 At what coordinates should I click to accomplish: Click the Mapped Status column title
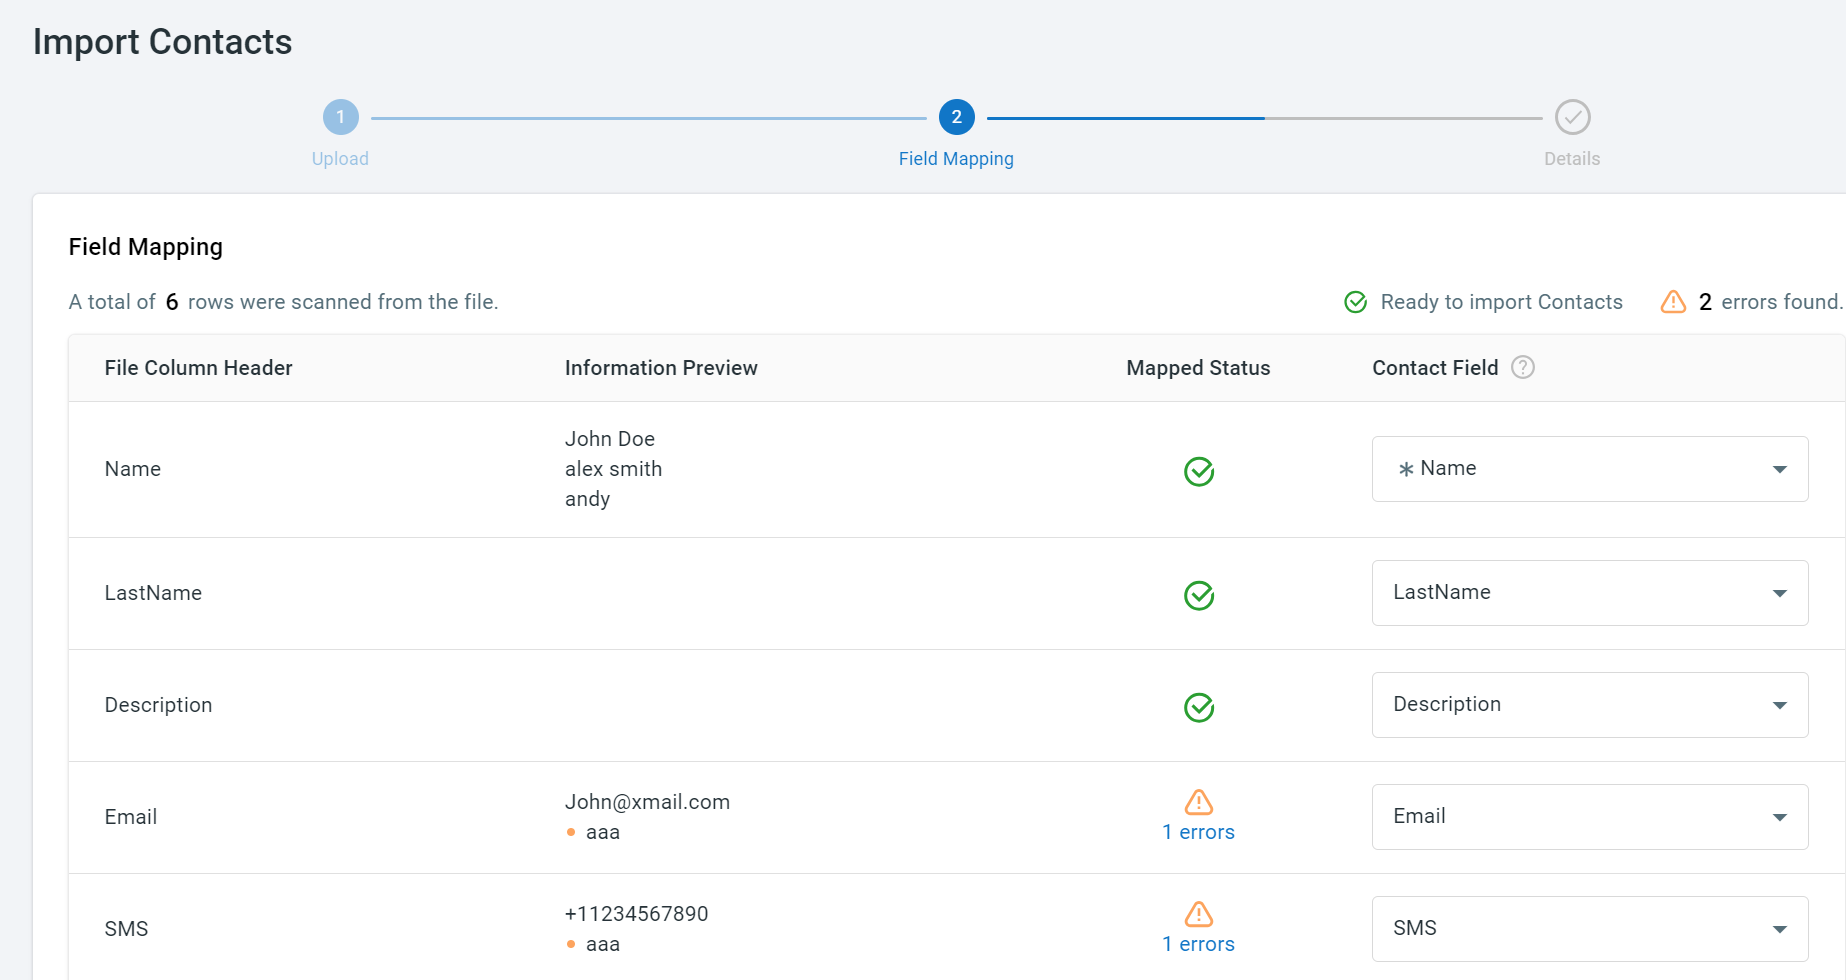click(1198, 368)
